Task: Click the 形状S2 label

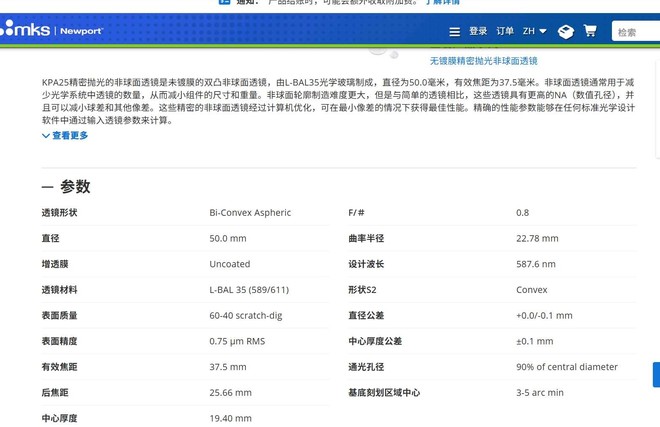Action: (362, 290)
